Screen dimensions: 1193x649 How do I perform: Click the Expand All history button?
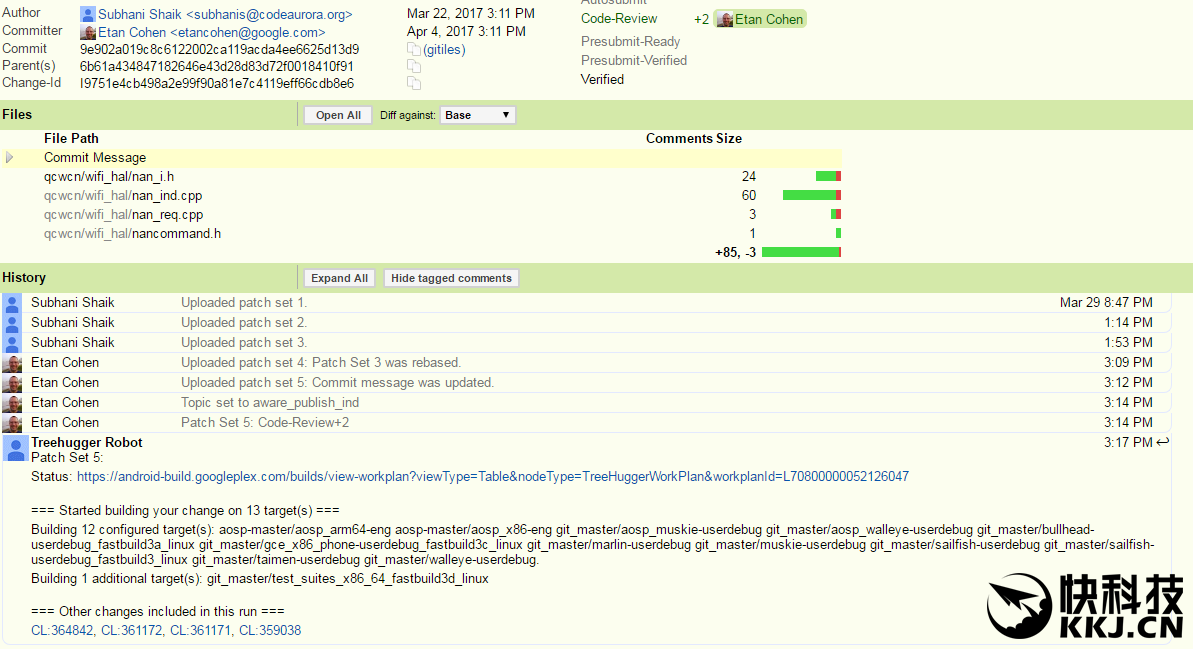(x=339, y=278)
